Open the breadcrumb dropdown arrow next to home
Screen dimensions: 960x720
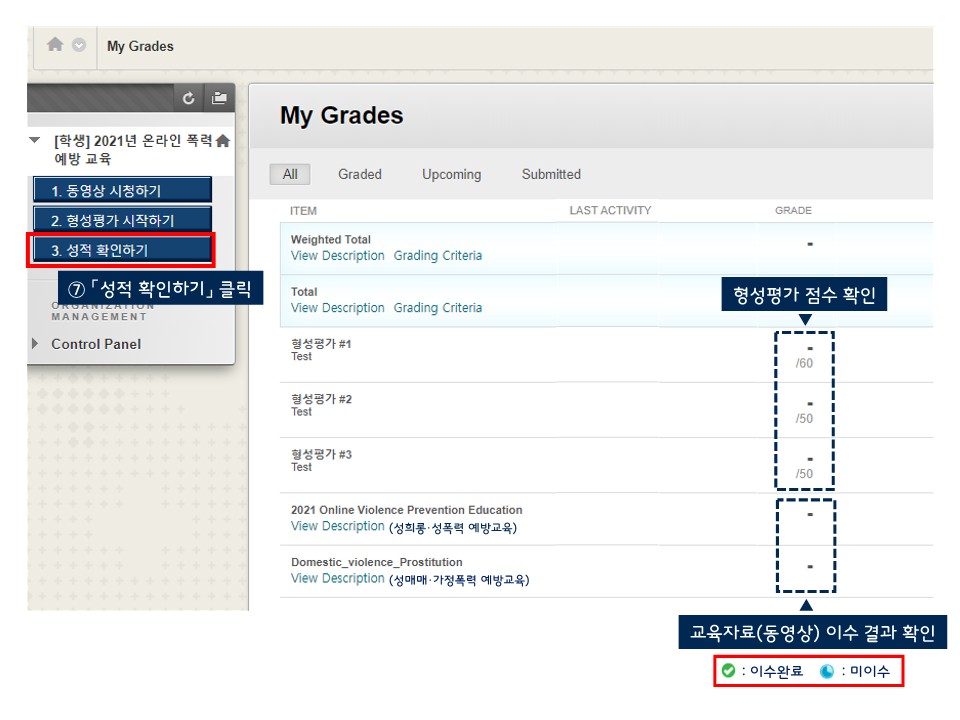tap(78, 45)
